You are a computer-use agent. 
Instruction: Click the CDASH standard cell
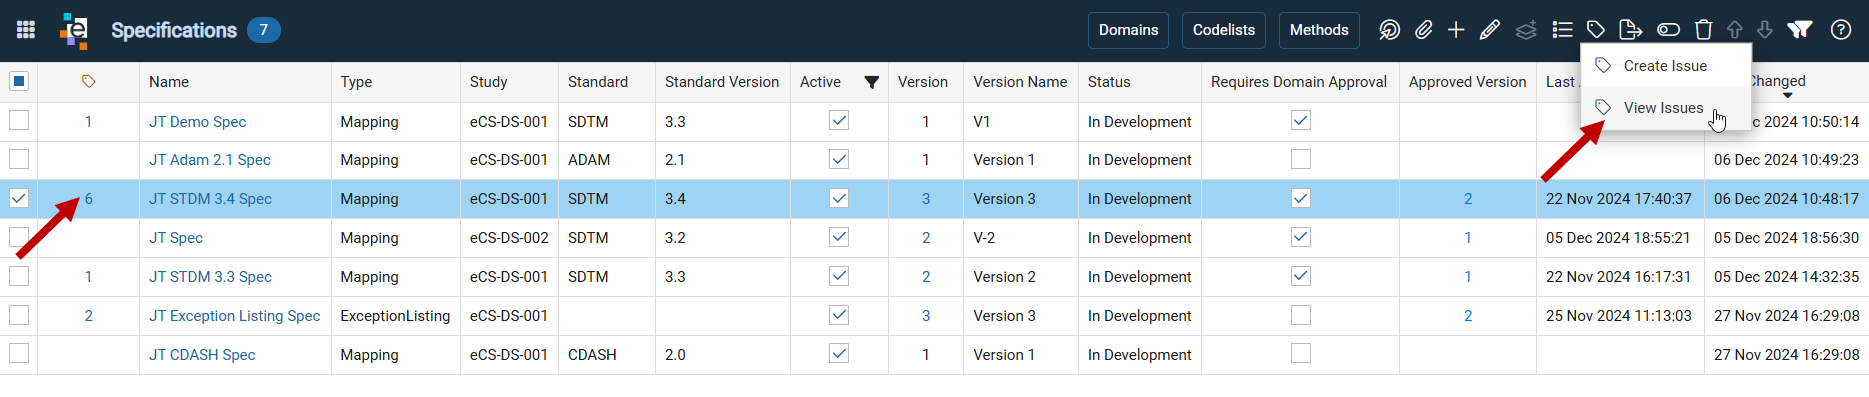[592, 355]
